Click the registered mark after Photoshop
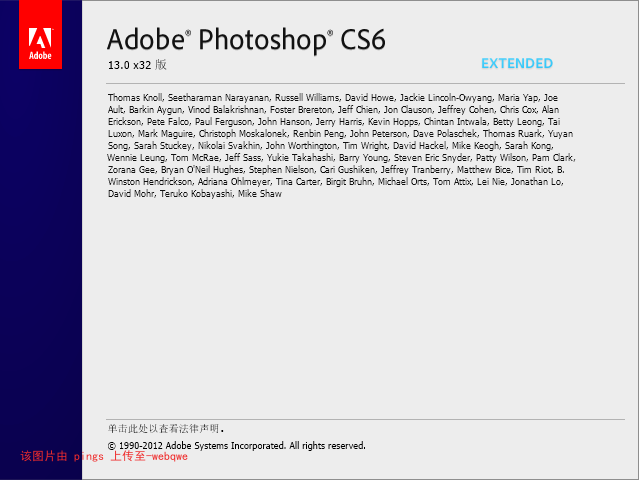The height and width of the screenshot is (480, 639). click(330, 33)
